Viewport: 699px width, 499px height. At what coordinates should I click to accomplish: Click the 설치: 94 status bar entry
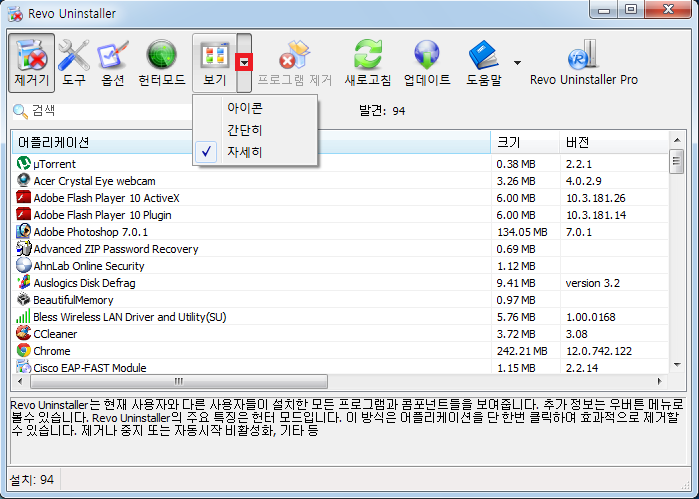(x=32, y=480)
